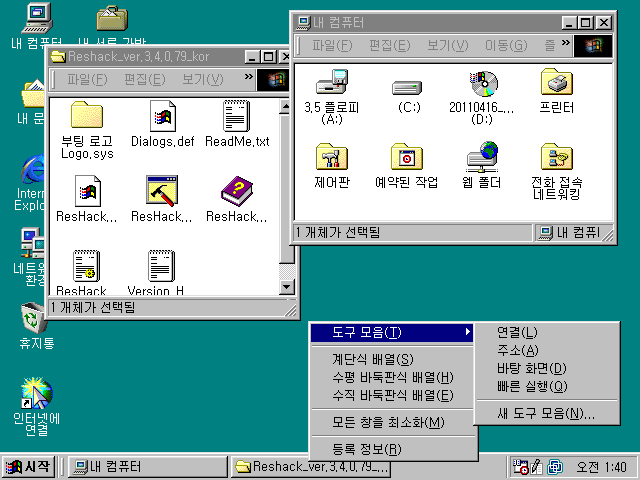The width and height of the screenshot is (640, 480).
Task: Choose 새 도구 모음(N)... from submenu
Action: pyautogui.click(x=547, y=413)
